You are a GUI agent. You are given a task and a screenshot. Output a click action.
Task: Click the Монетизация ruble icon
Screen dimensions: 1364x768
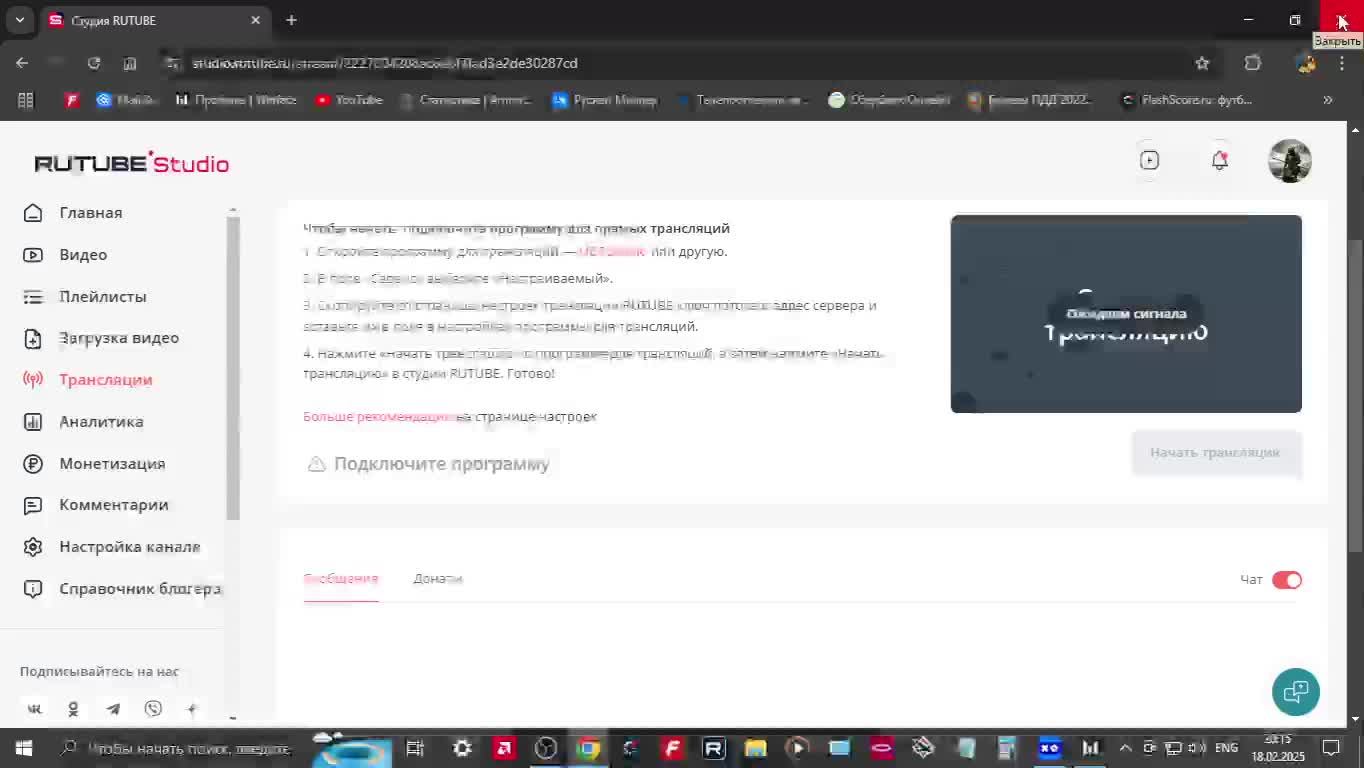(33, 464)
